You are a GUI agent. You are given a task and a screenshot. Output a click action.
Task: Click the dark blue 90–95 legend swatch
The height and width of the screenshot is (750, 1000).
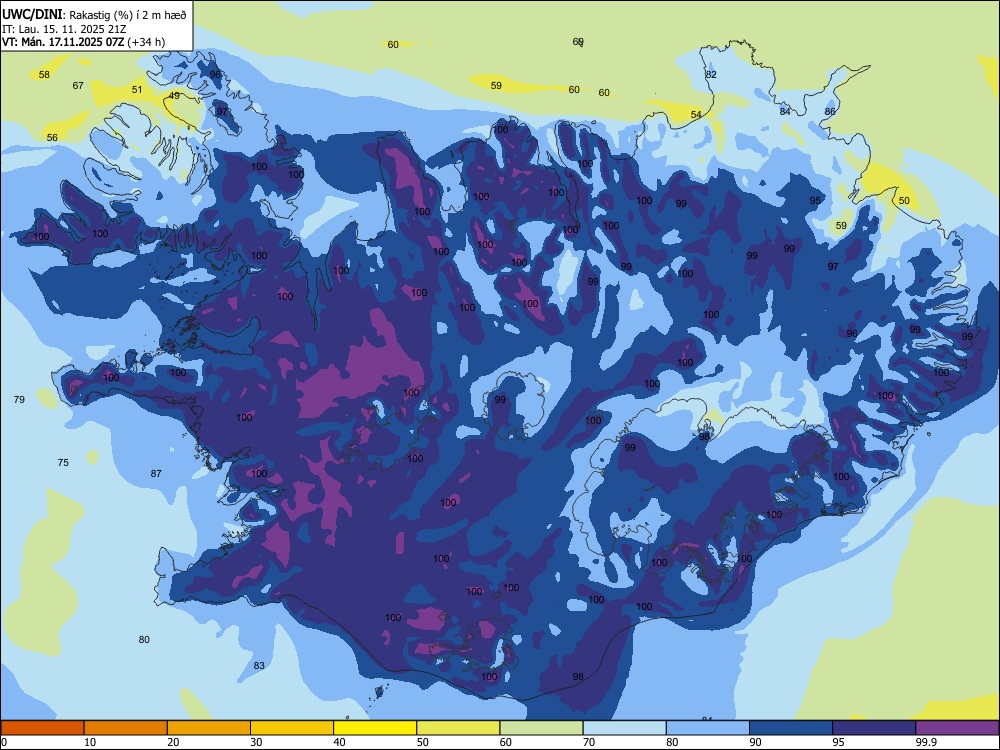(x=791, y=728)
